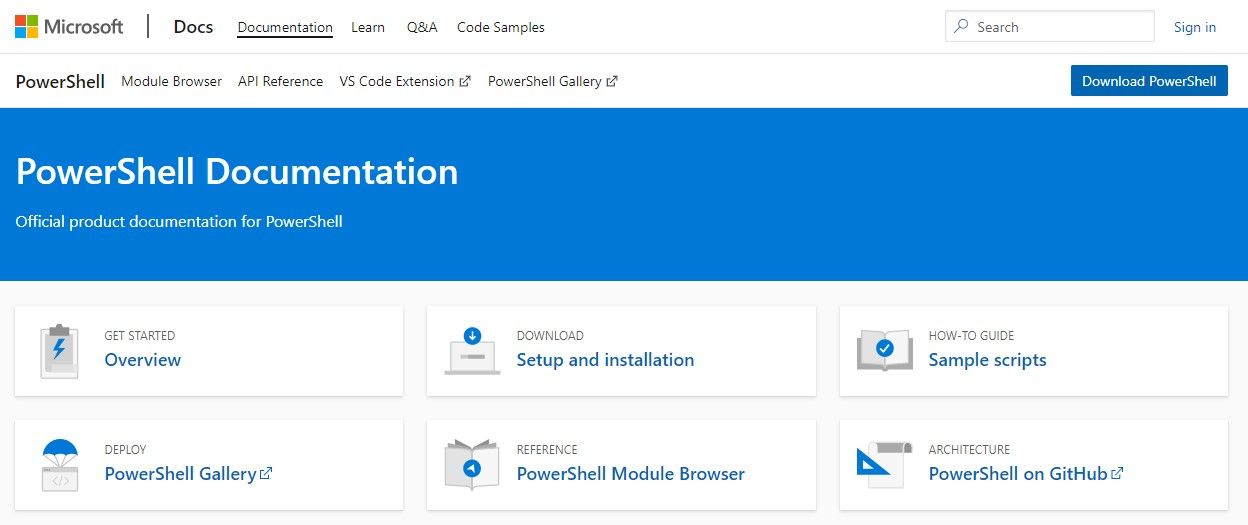The image size is (1248, 525).
Task: Click the PowerShell product title
Action: tap(60, 82)
